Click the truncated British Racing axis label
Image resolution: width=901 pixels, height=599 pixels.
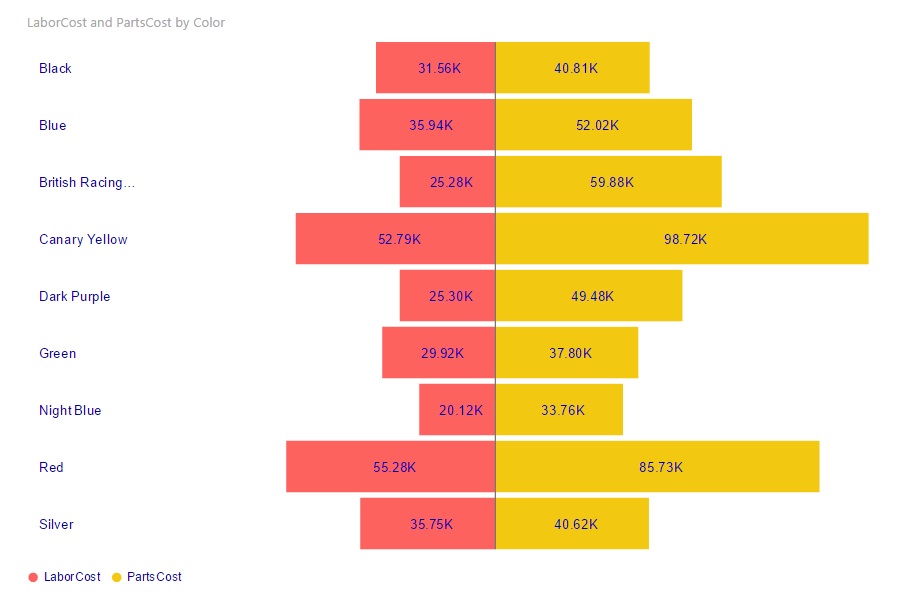pyautogui.click(x=86, y=182)
